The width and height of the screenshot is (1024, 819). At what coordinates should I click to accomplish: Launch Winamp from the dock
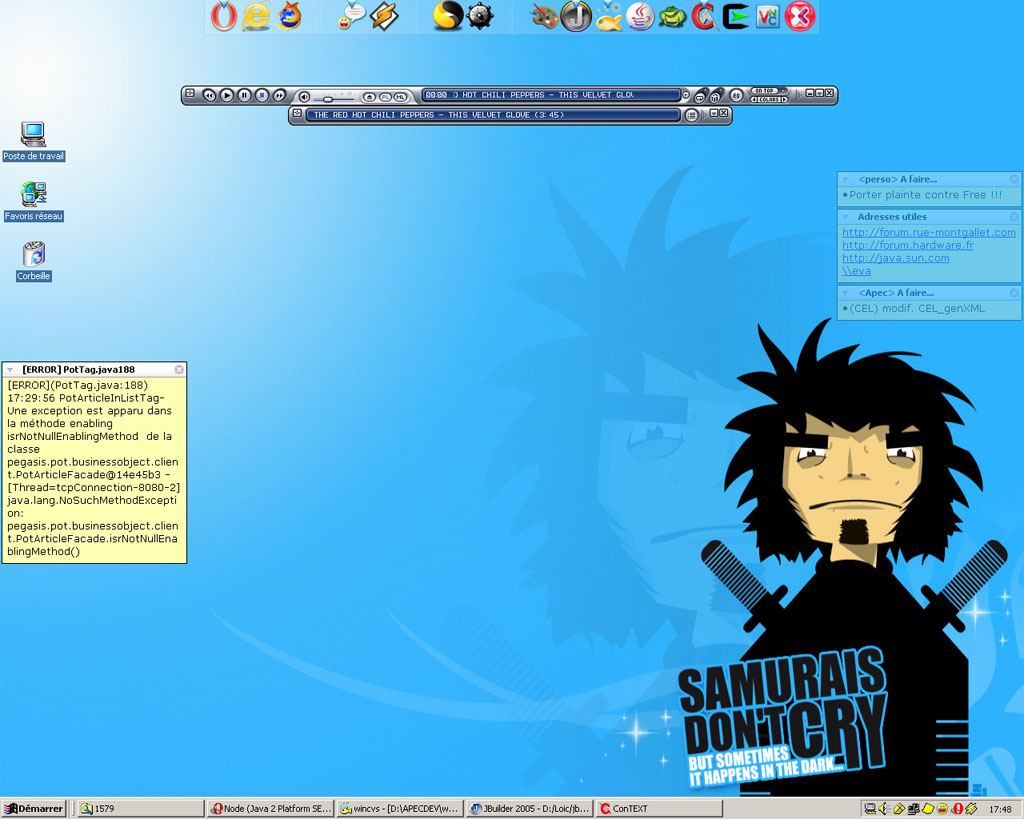pos(384,16)
